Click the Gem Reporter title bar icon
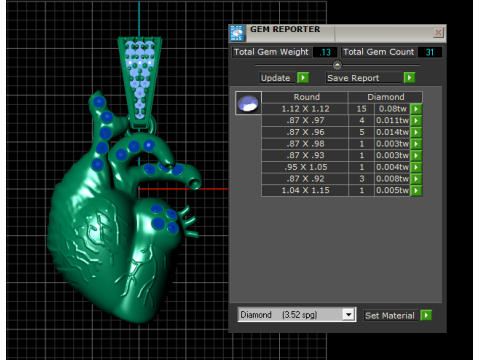480x360 pixels. point(237,33)
